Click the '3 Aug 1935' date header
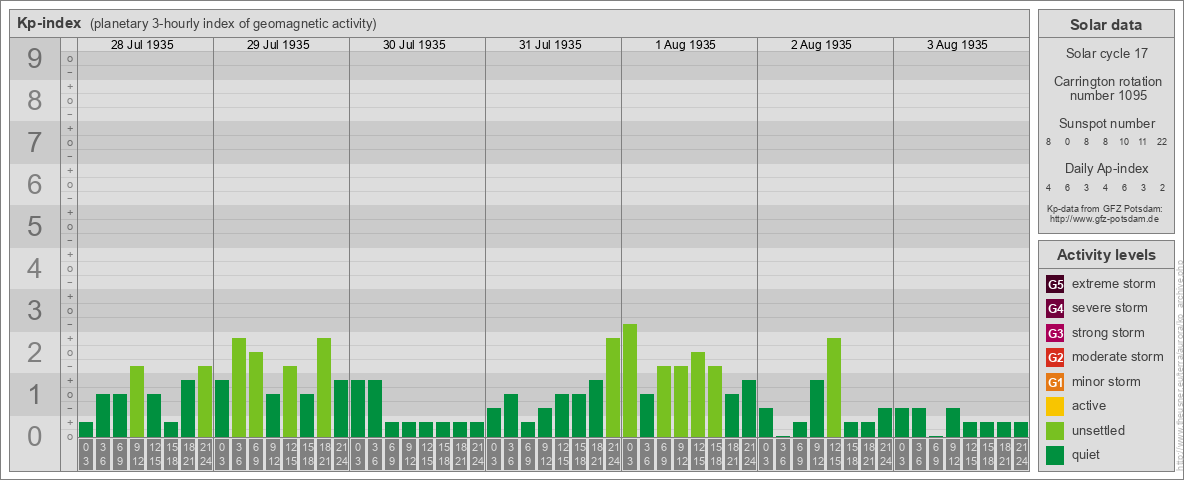Viewport: 1184px width, 480px height. click(957, 45)
